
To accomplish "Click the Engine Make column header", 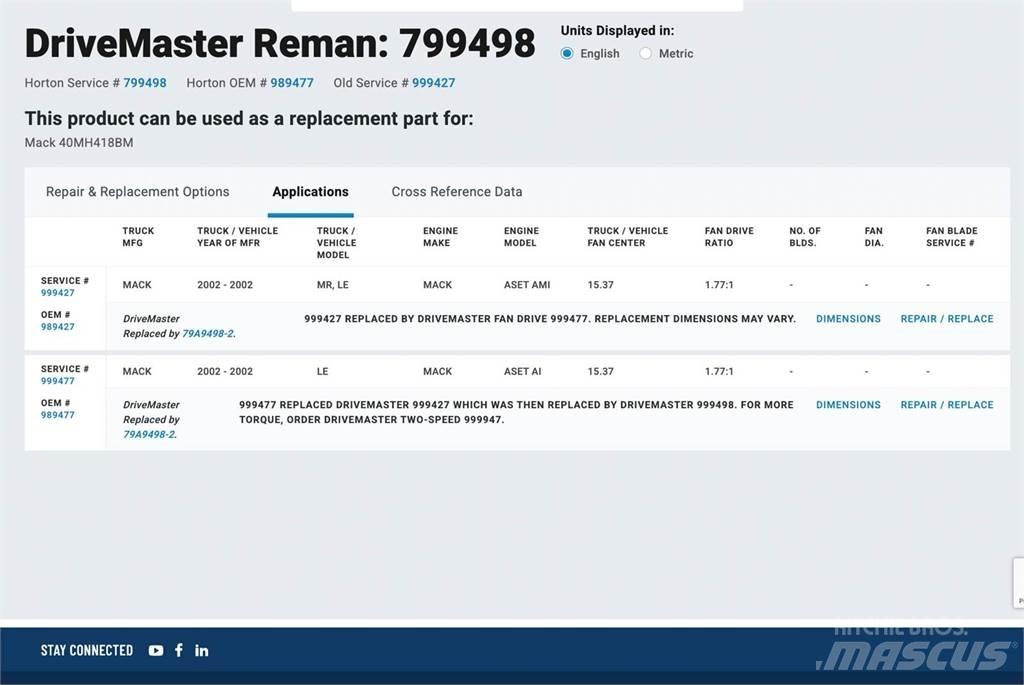I will (440, 237).
